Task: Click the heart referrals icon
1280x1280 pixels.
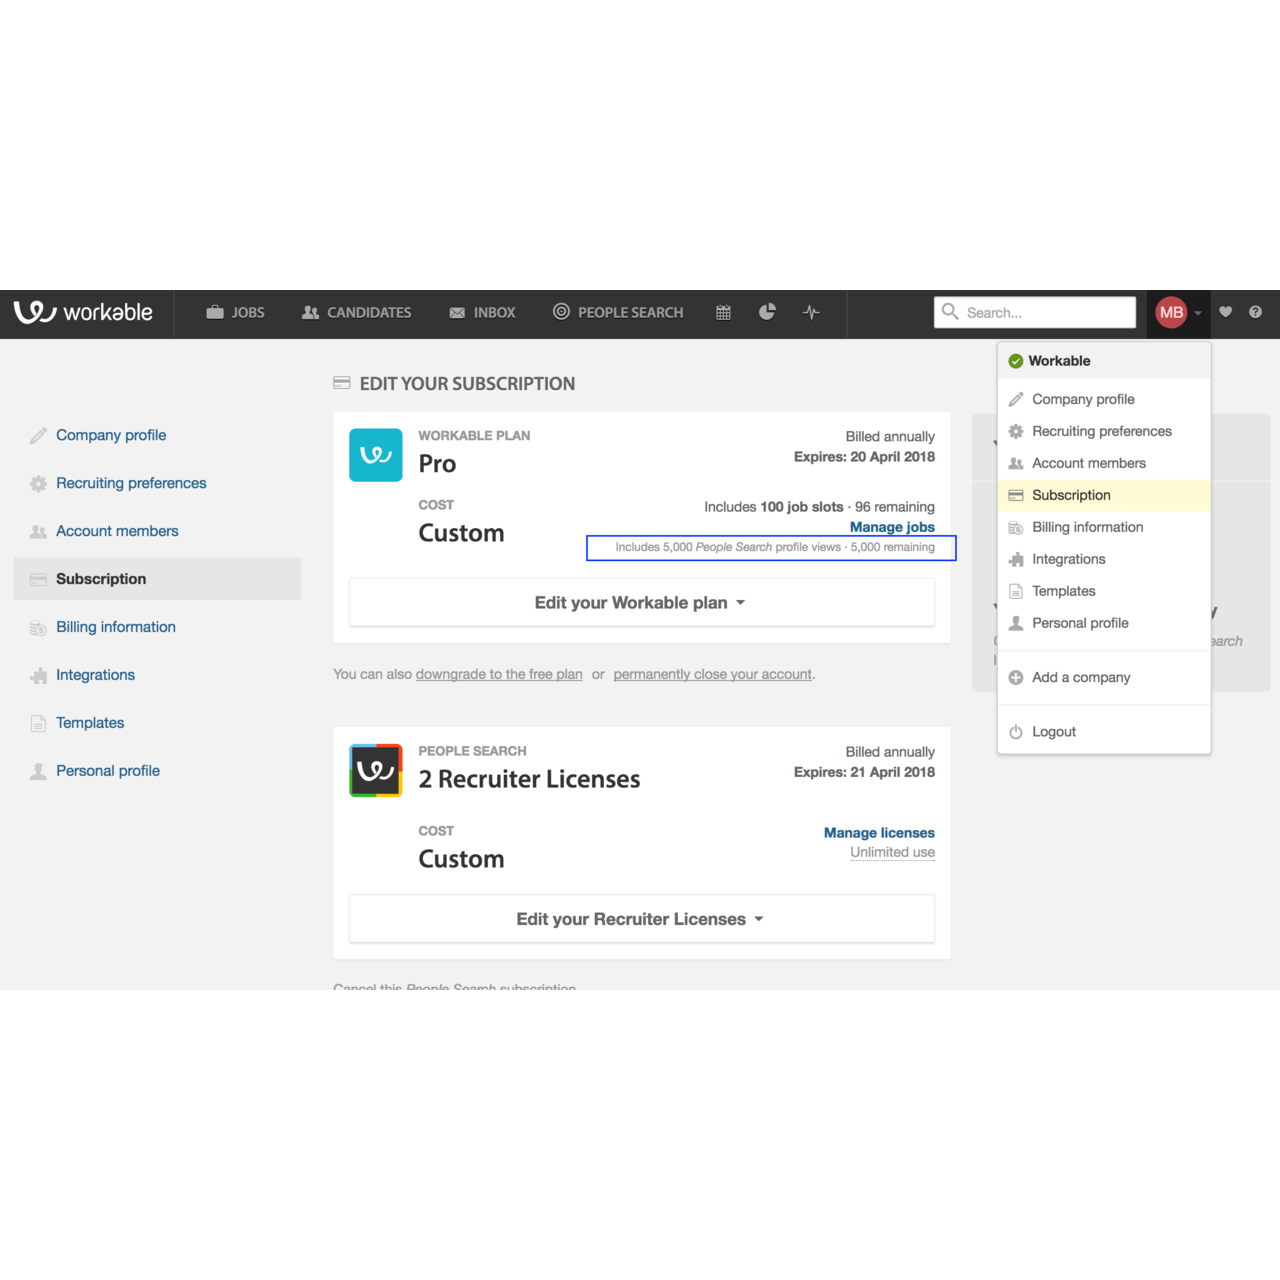Action: 1226,312
